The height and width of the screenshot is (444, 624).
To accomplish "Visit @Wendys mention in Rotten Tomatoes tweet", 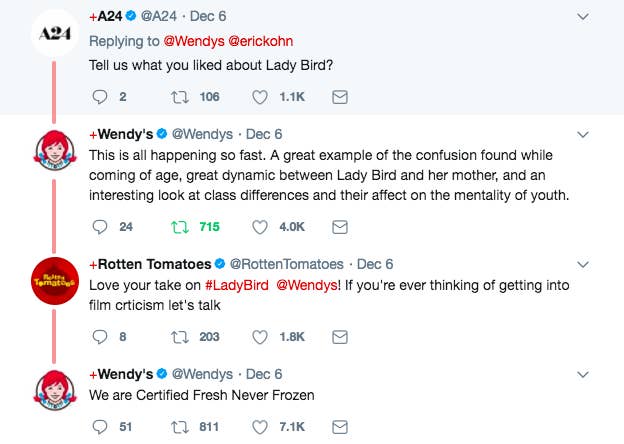I will [306, 285].
